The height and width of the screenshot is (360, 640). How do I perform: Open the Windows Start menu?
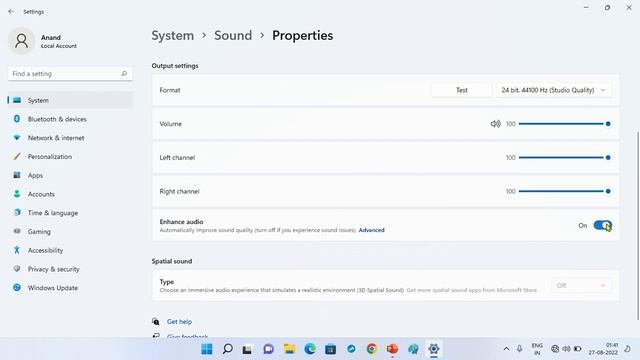pyautogui.click(x=207, y=349)
